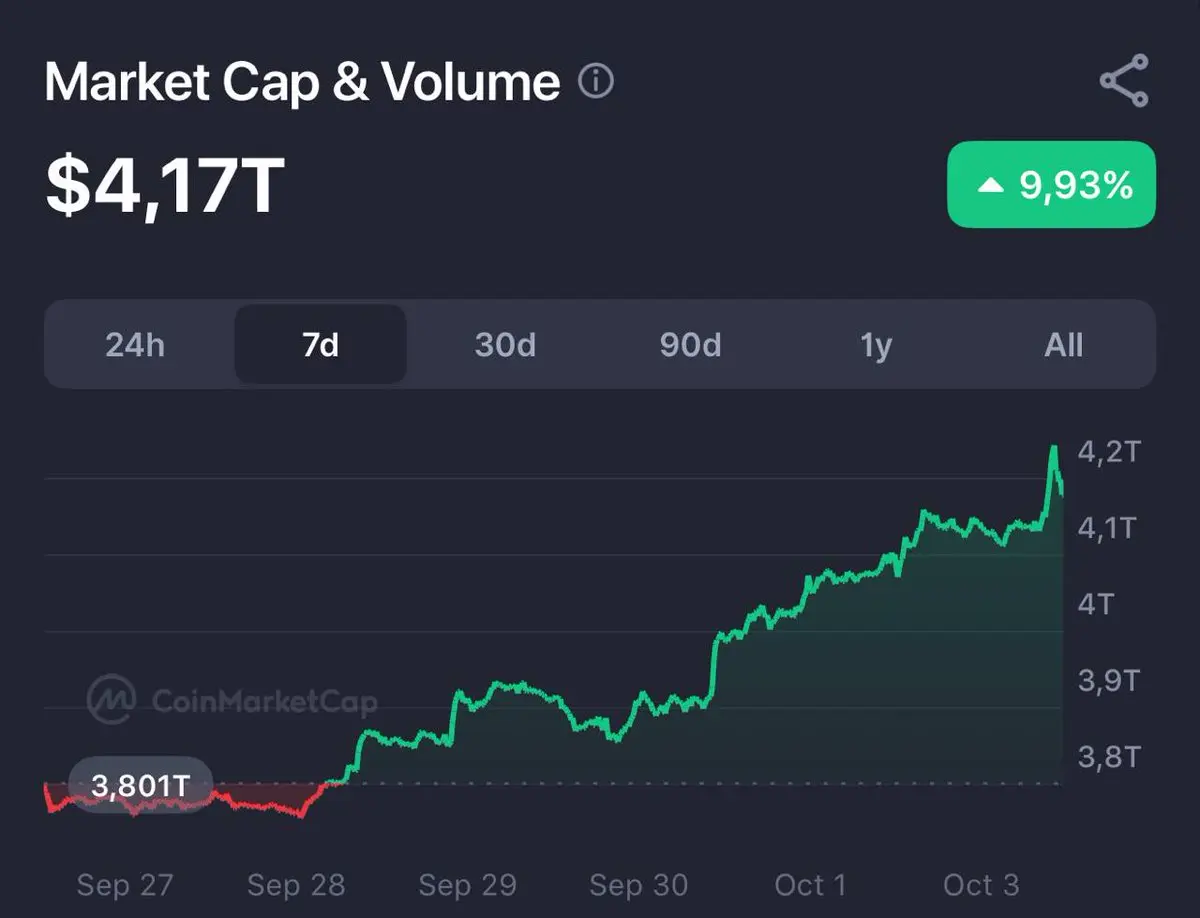Screen dimensions: 1200x918
Task: Click the 9,93% change badge
Action: coord(1051,185)
